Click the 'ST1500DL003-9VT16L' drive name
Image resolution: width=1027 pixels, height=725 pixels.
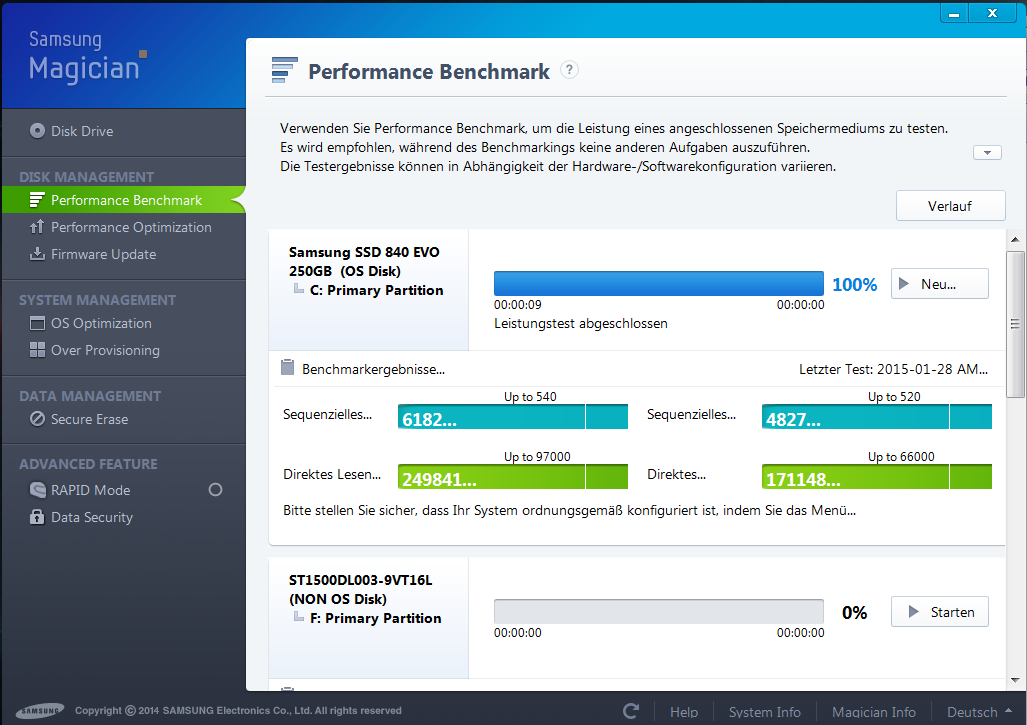pos(360,580)
